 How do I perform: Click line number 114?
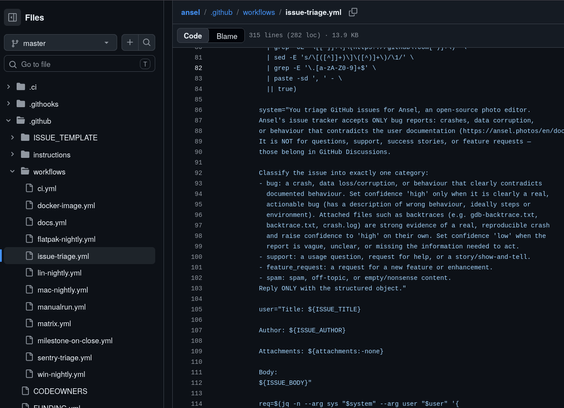[196, 404]
